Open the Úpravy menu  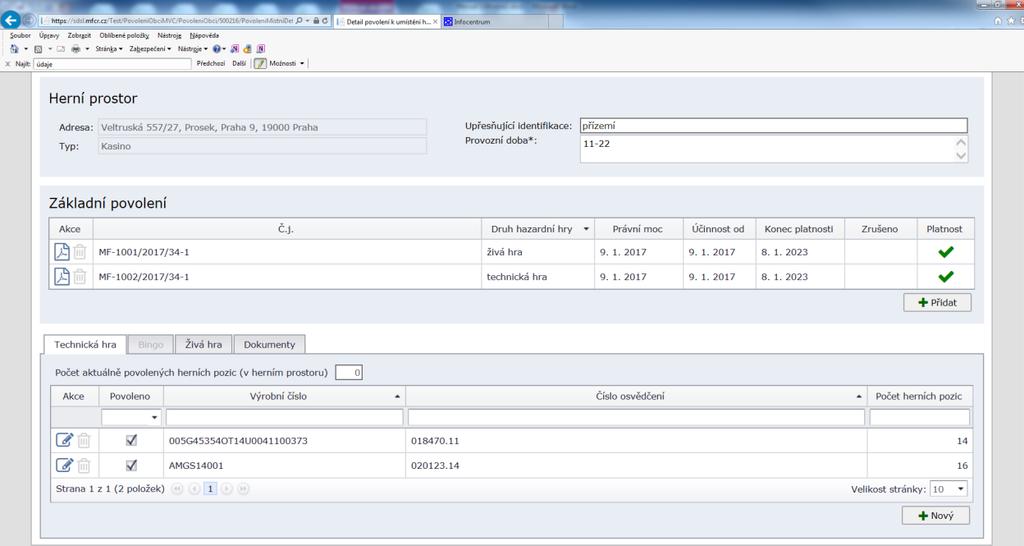49,35
